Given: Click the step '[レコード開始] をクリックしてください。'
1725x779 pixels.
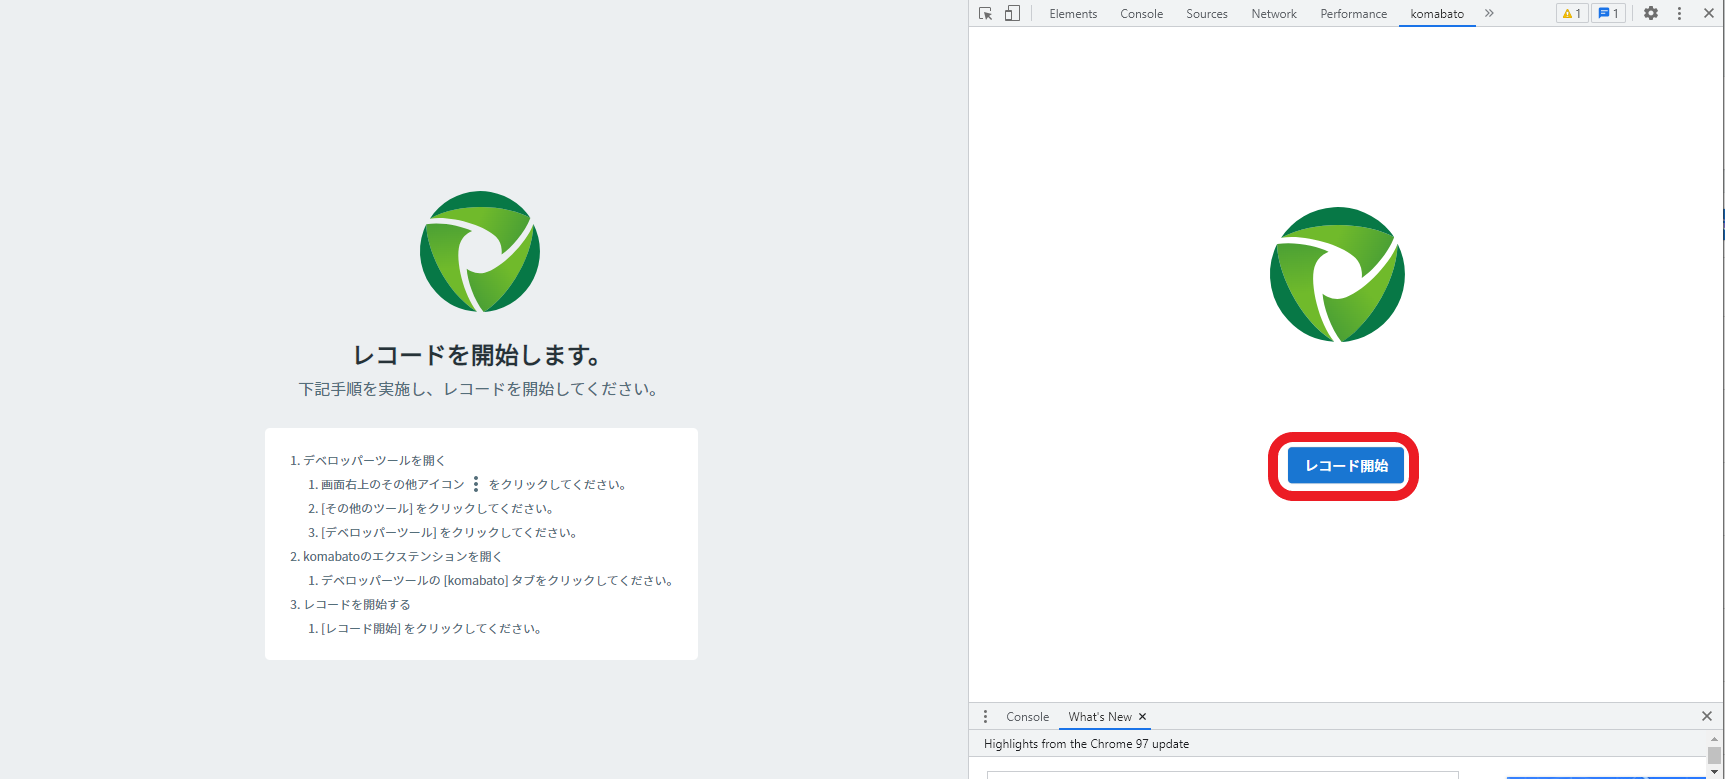Looking at the screenshot, I should pos(431,629).
